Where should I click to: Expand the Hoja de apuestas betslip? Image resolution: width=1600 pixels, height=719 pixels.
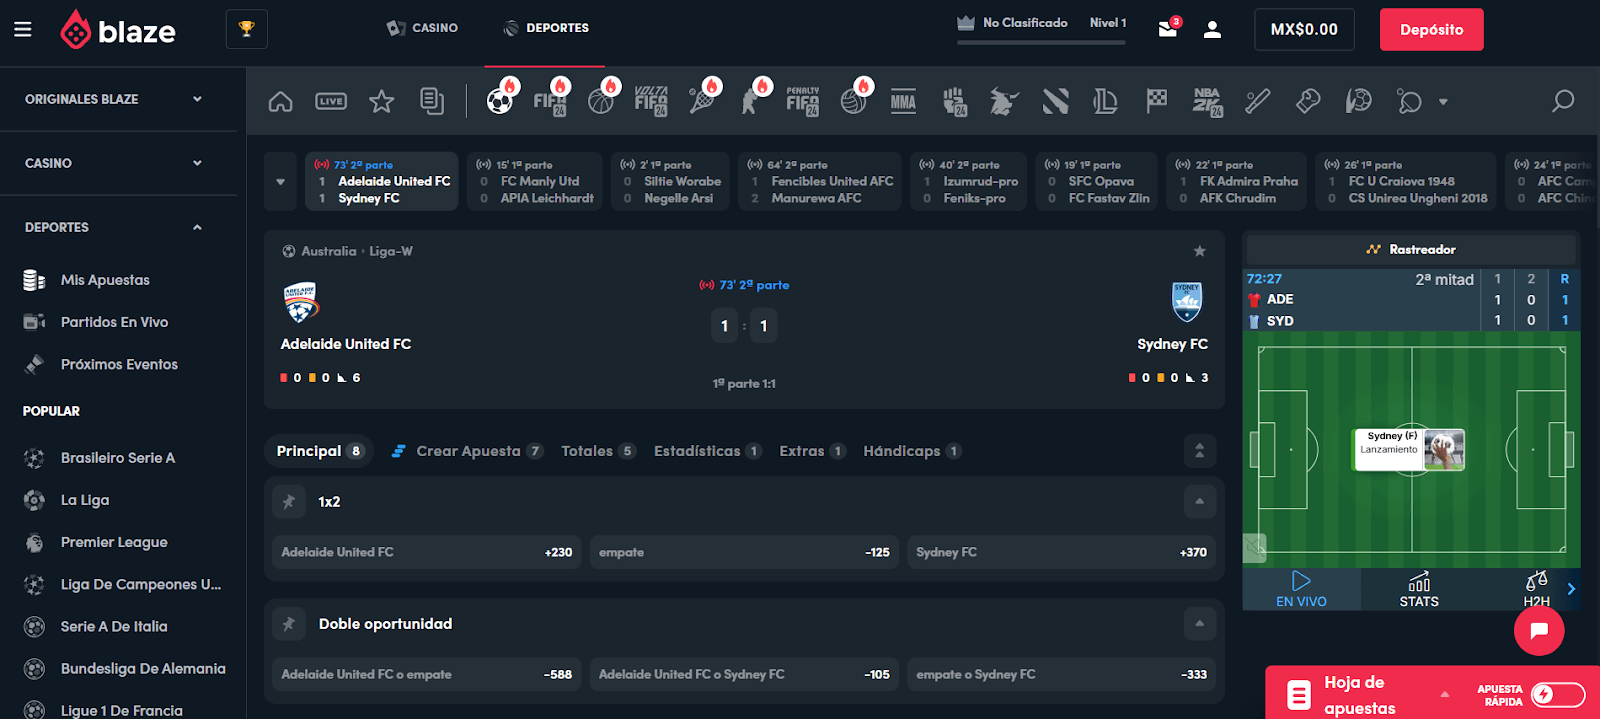pos(1444,694)
